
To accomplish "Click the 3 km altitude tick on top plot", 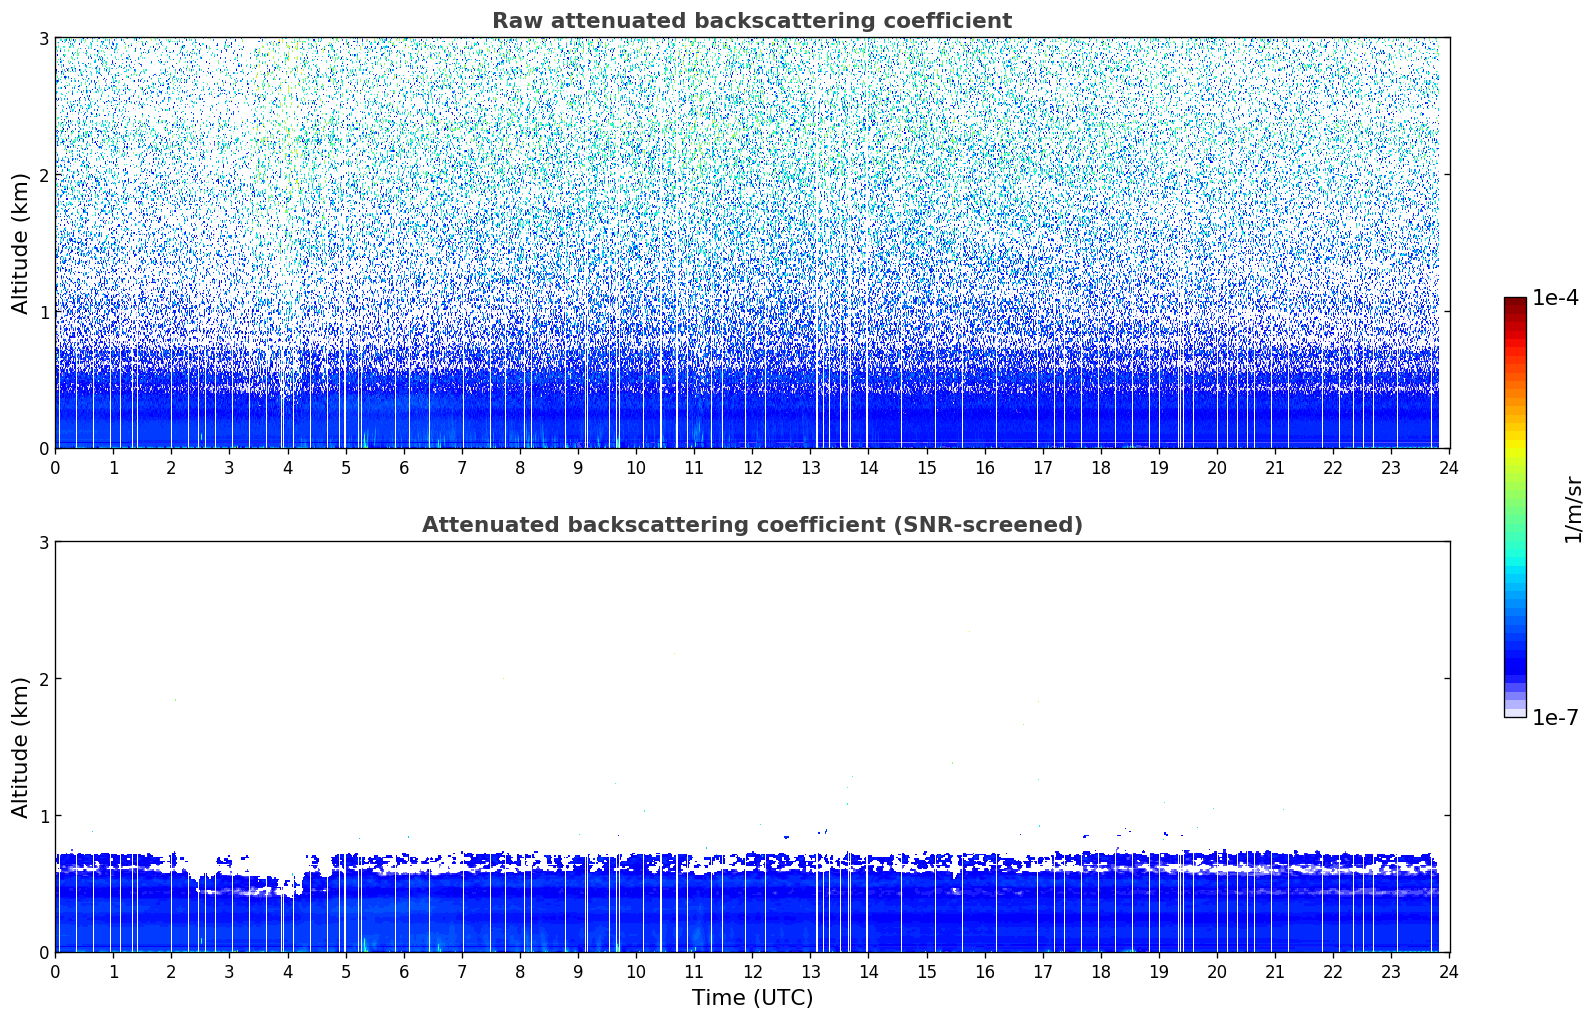I will (43, 38).
